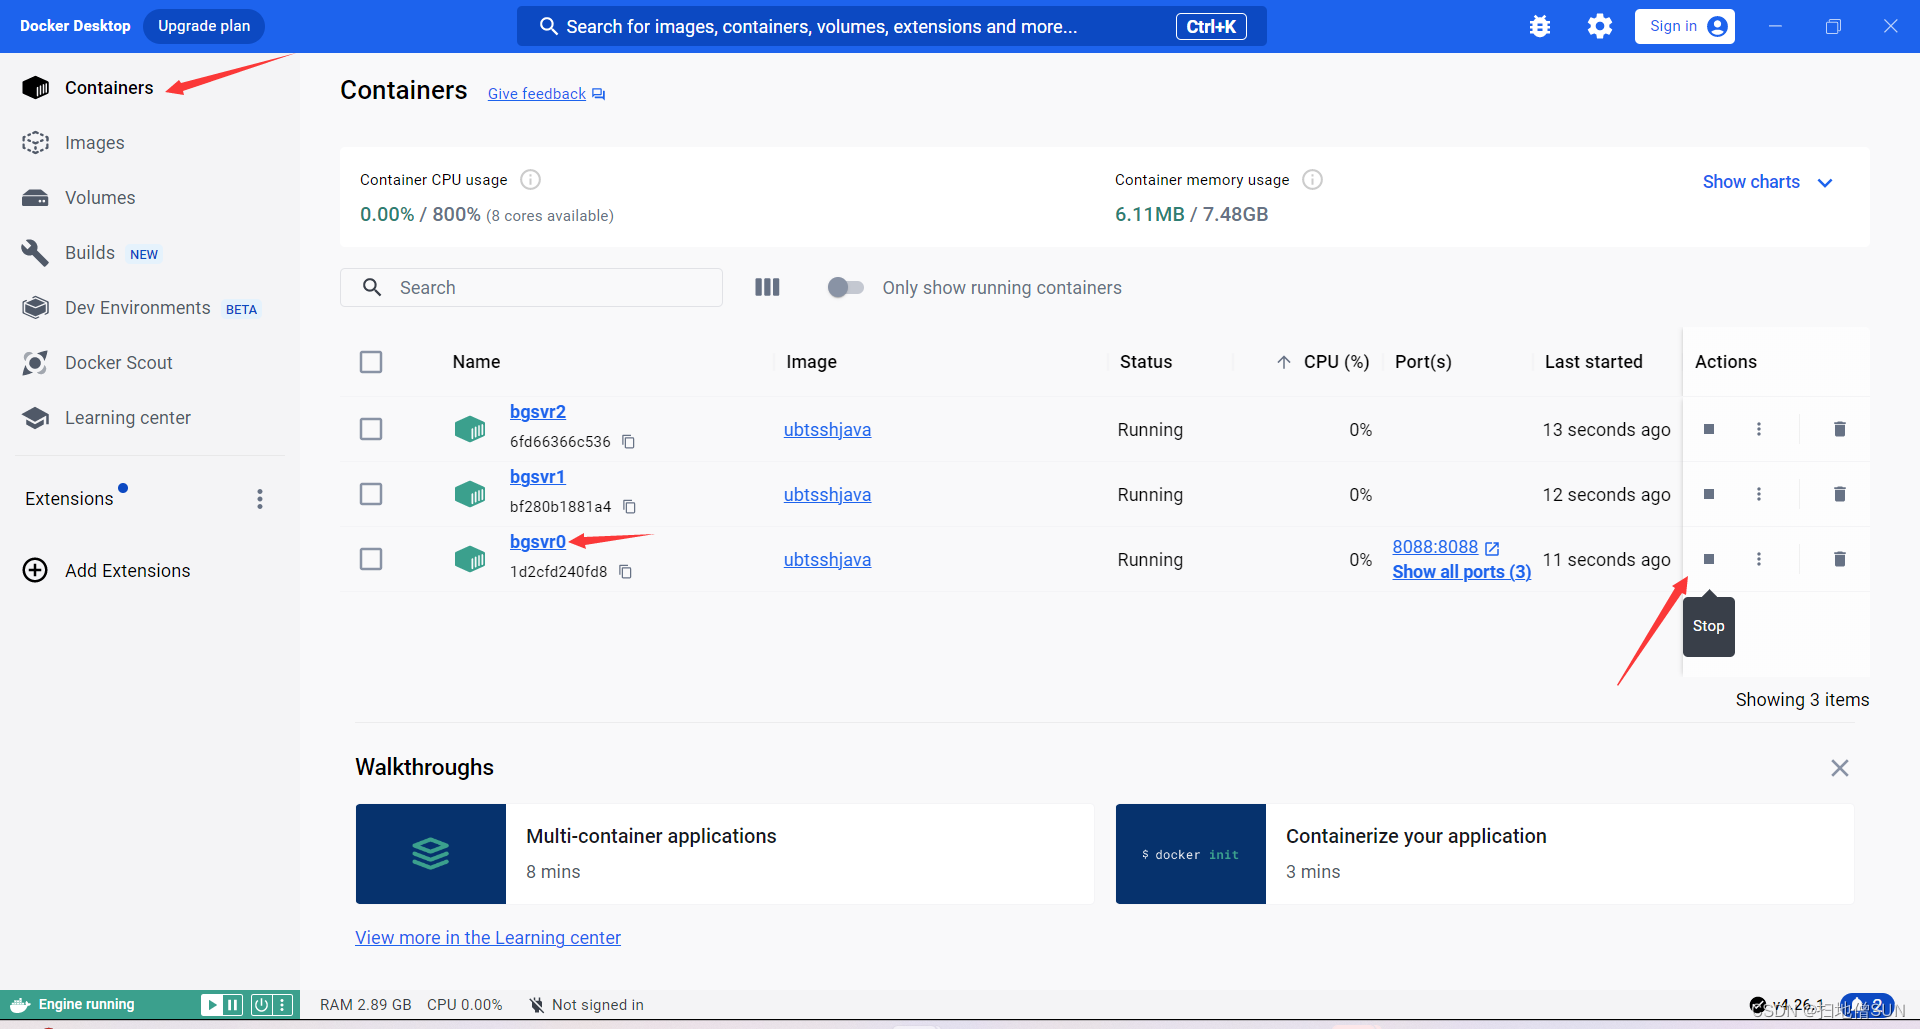This screenshot has height=1029, width=1920.
Task: Click View more in the Learning center
Action: tap(488, 938)
